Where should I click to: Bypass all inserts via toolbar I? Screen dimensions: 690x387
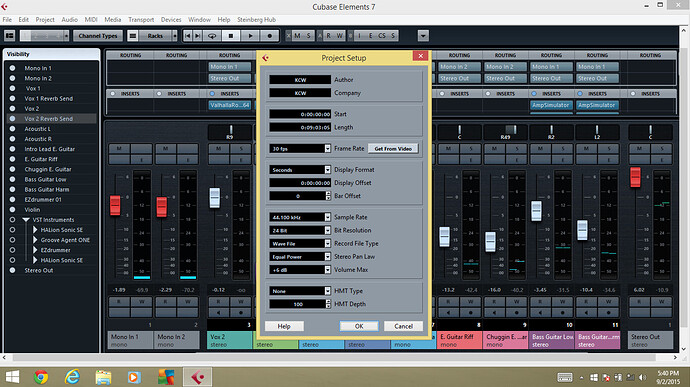359,36
